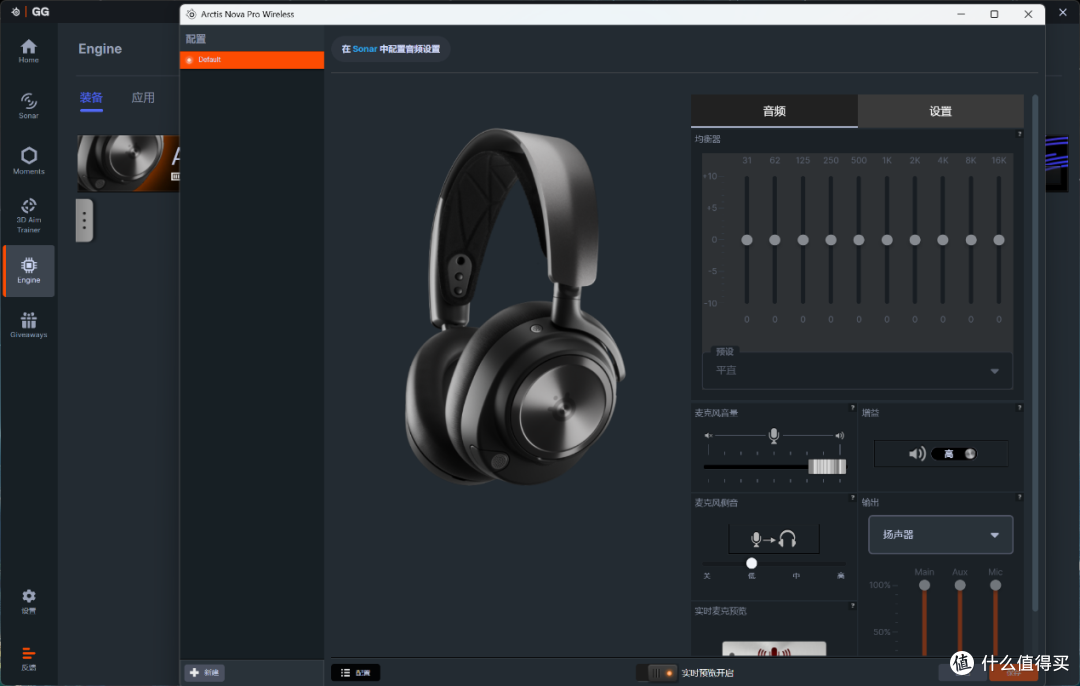Click the loud speaker icon in mic volume

[x=840, y=435]
